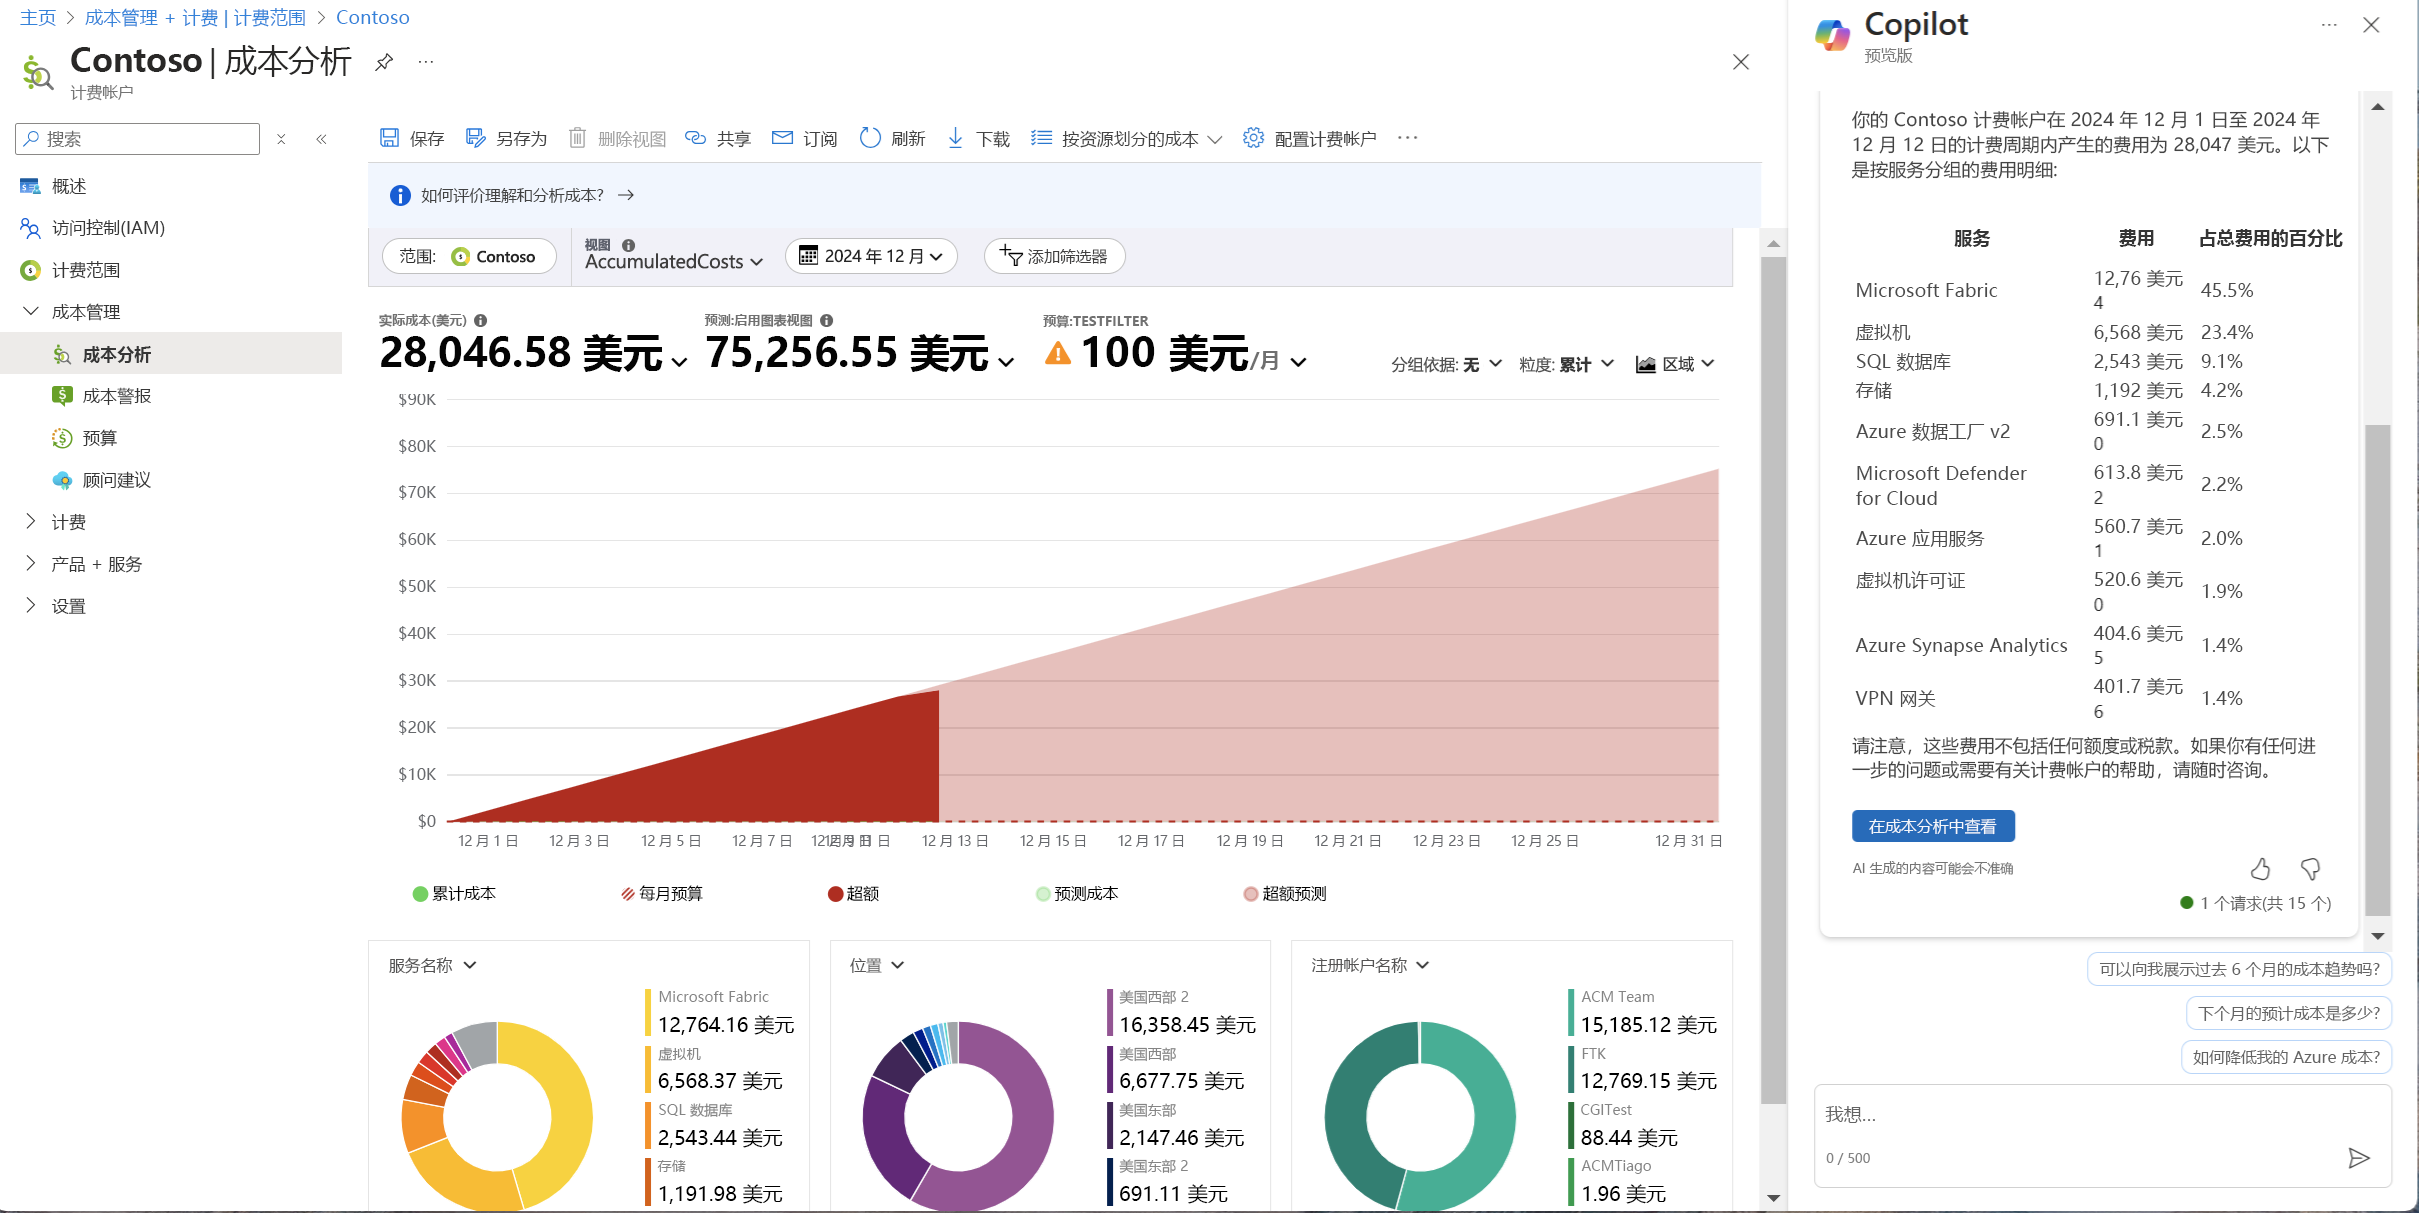Viewport: 2419px width, 1213px height.
Task: Send message in Copilot chat
Action: pos(2357,1158)
